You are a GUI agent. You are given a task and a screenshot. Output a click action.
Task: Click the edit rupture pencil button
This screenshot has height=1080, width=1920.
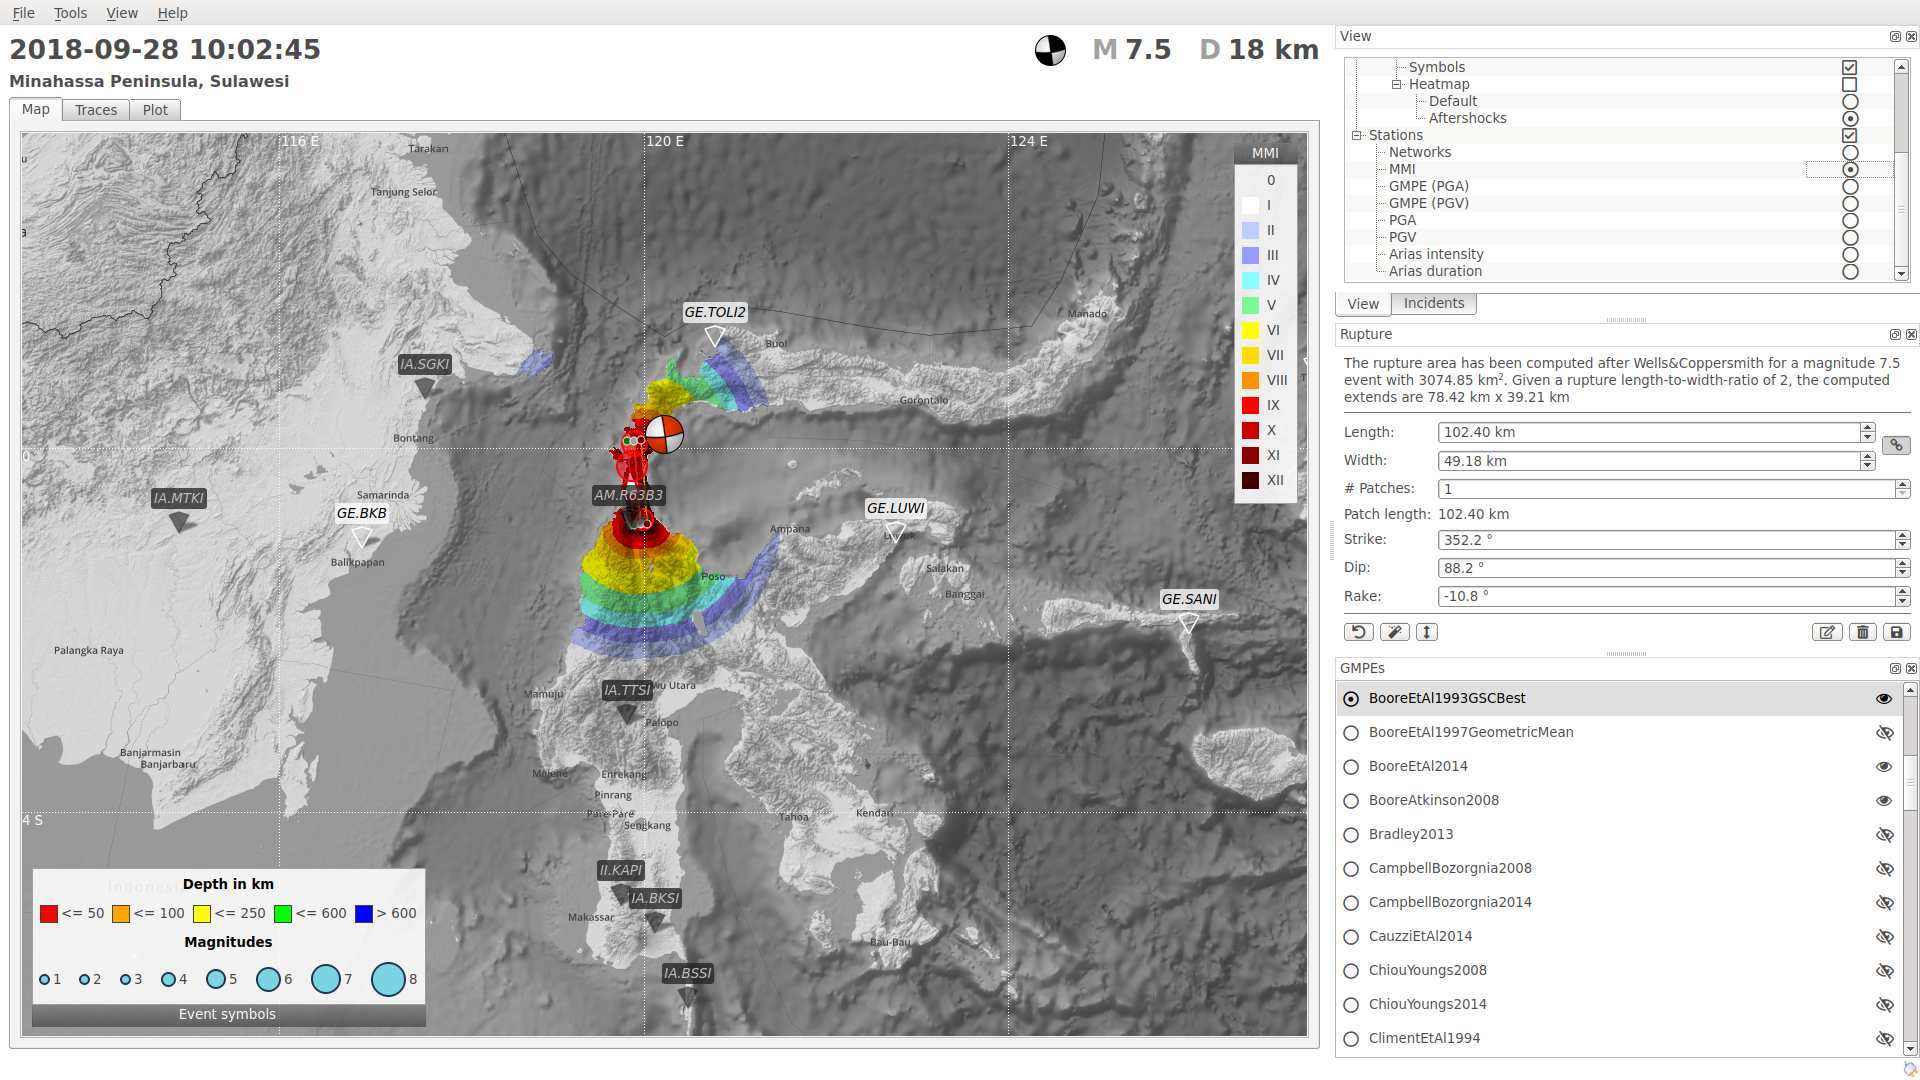click(x=1827, y=632)
